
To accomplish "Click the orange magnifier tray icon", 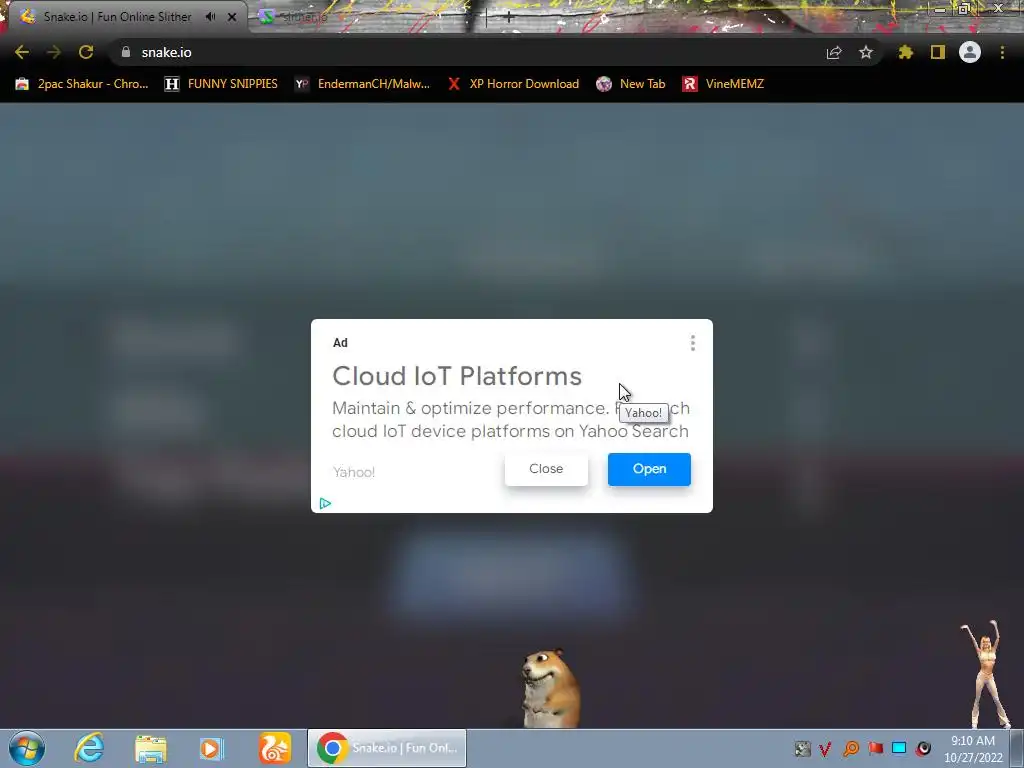I will point(851,748).
